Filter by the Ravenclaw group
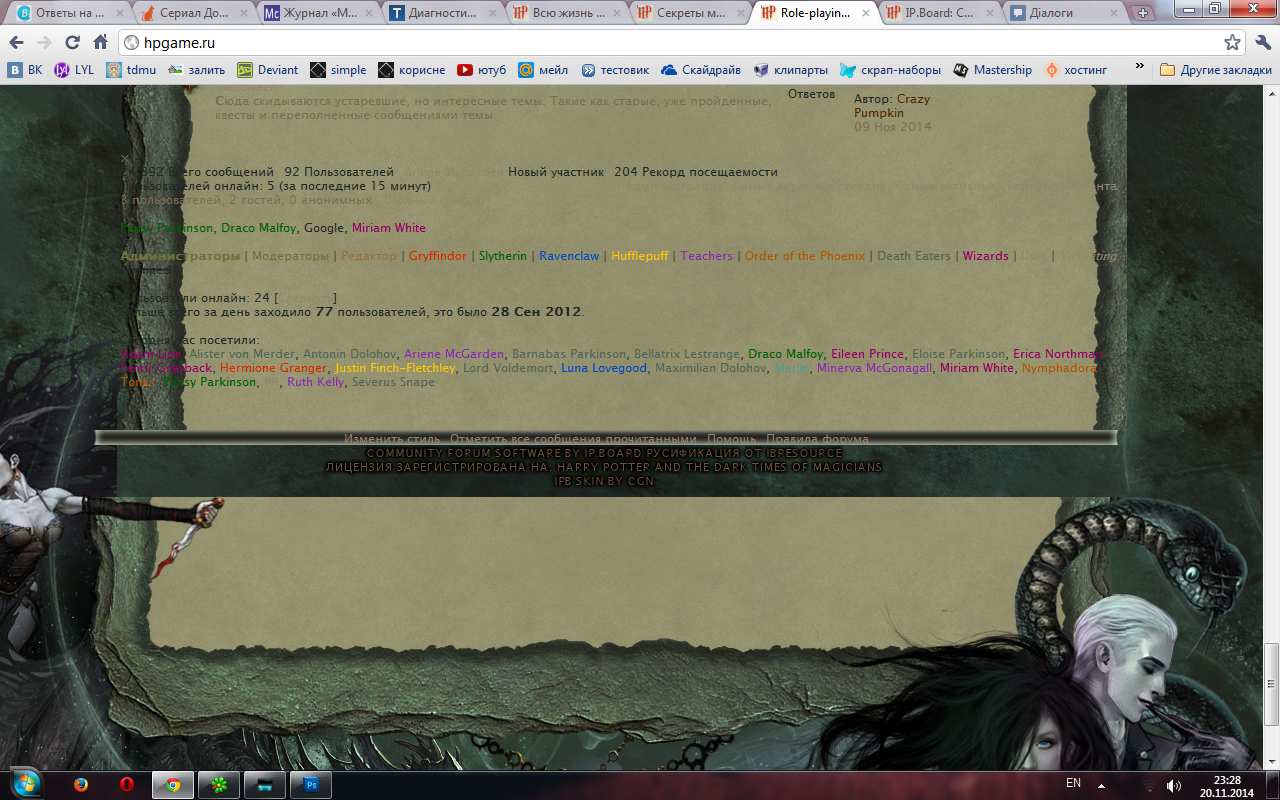Image resolution: width=1280 pixels, height=800 pixels. pos(569,256)
